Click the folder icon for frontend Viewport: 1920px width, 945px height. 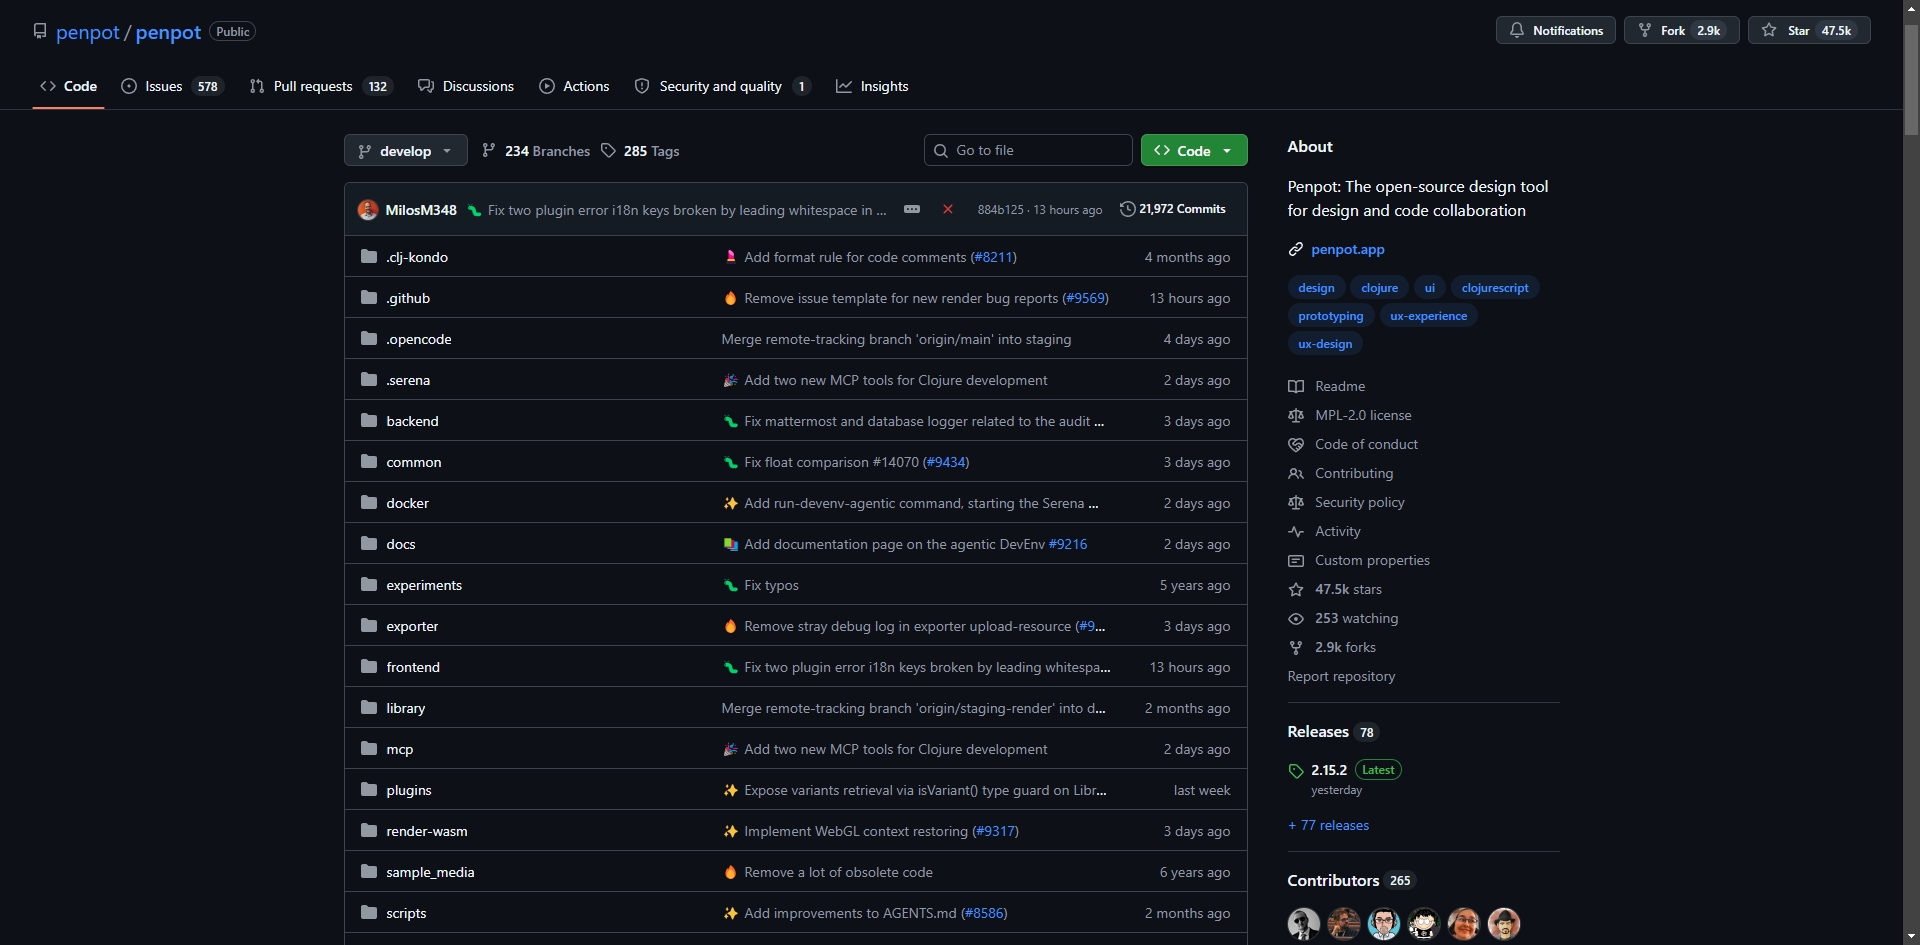369,667
